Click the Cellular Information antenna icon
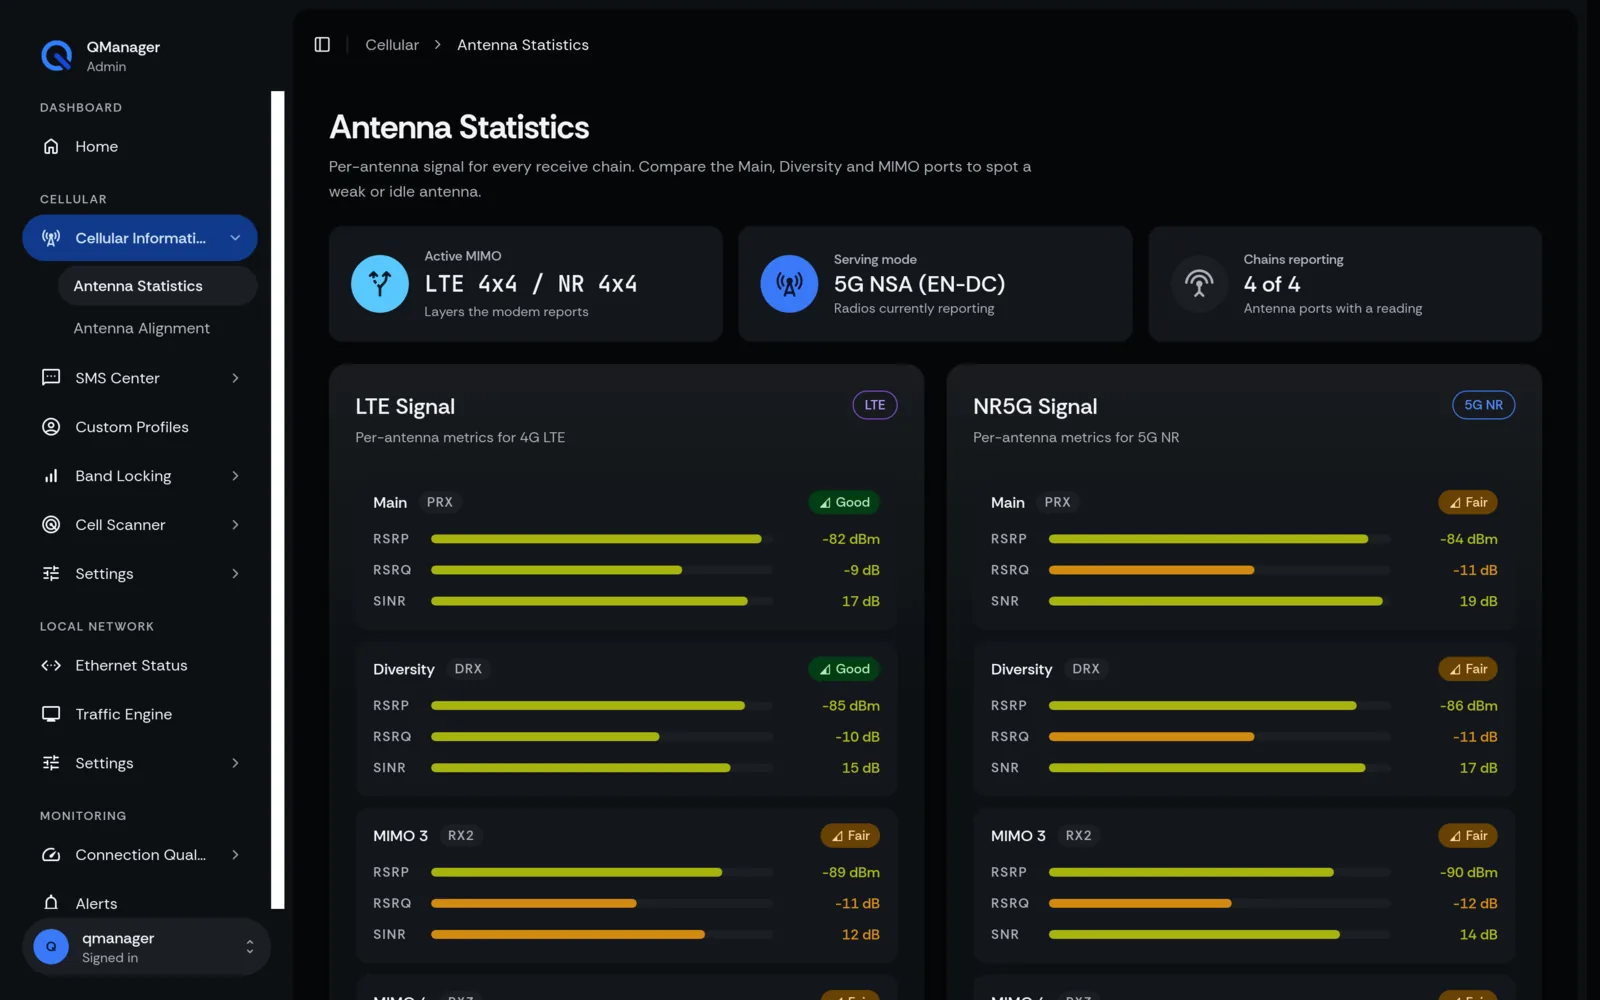 click(x=51, y=238)
